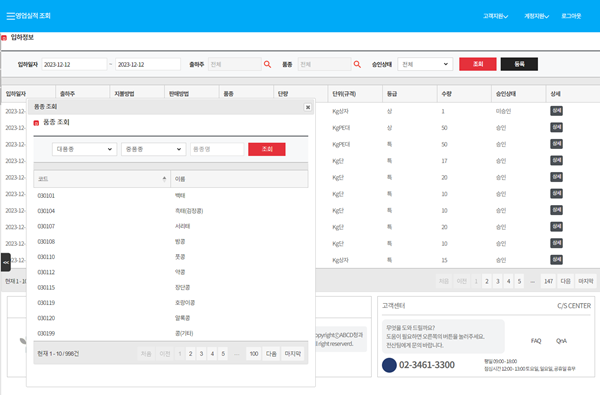Open the 승인상태 dropdown
Screen dimensions: 600x395
pos(425,64)
